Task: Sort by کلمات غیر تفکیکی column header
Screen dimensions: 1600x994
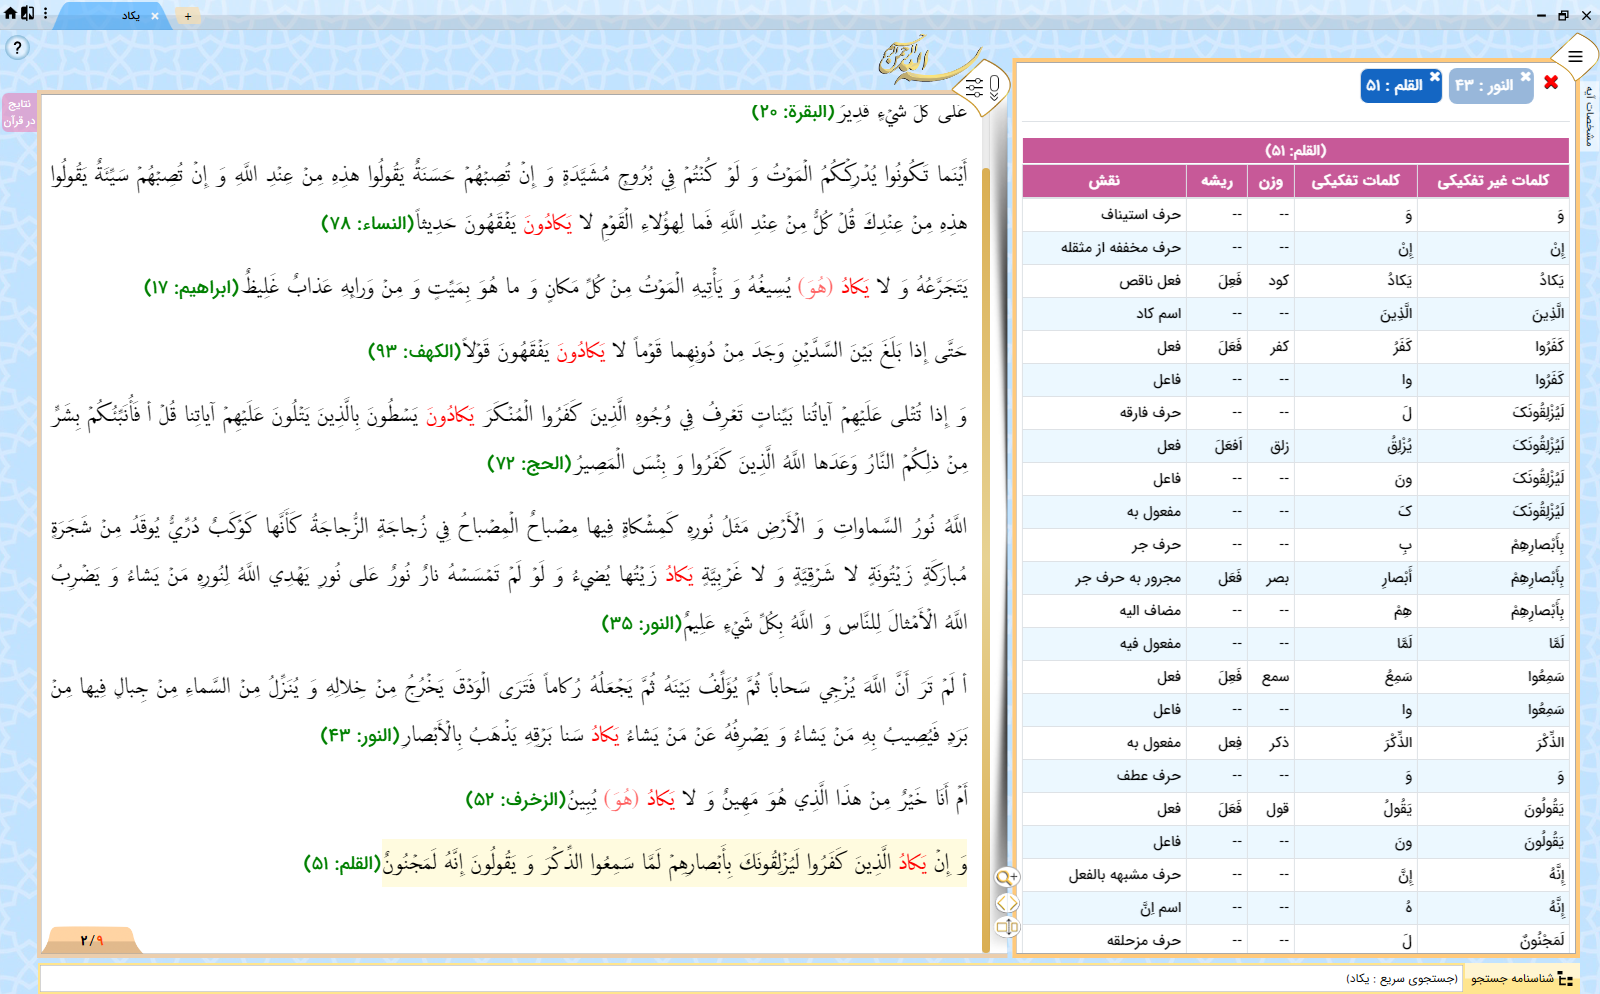Action: coord(1493,181)
